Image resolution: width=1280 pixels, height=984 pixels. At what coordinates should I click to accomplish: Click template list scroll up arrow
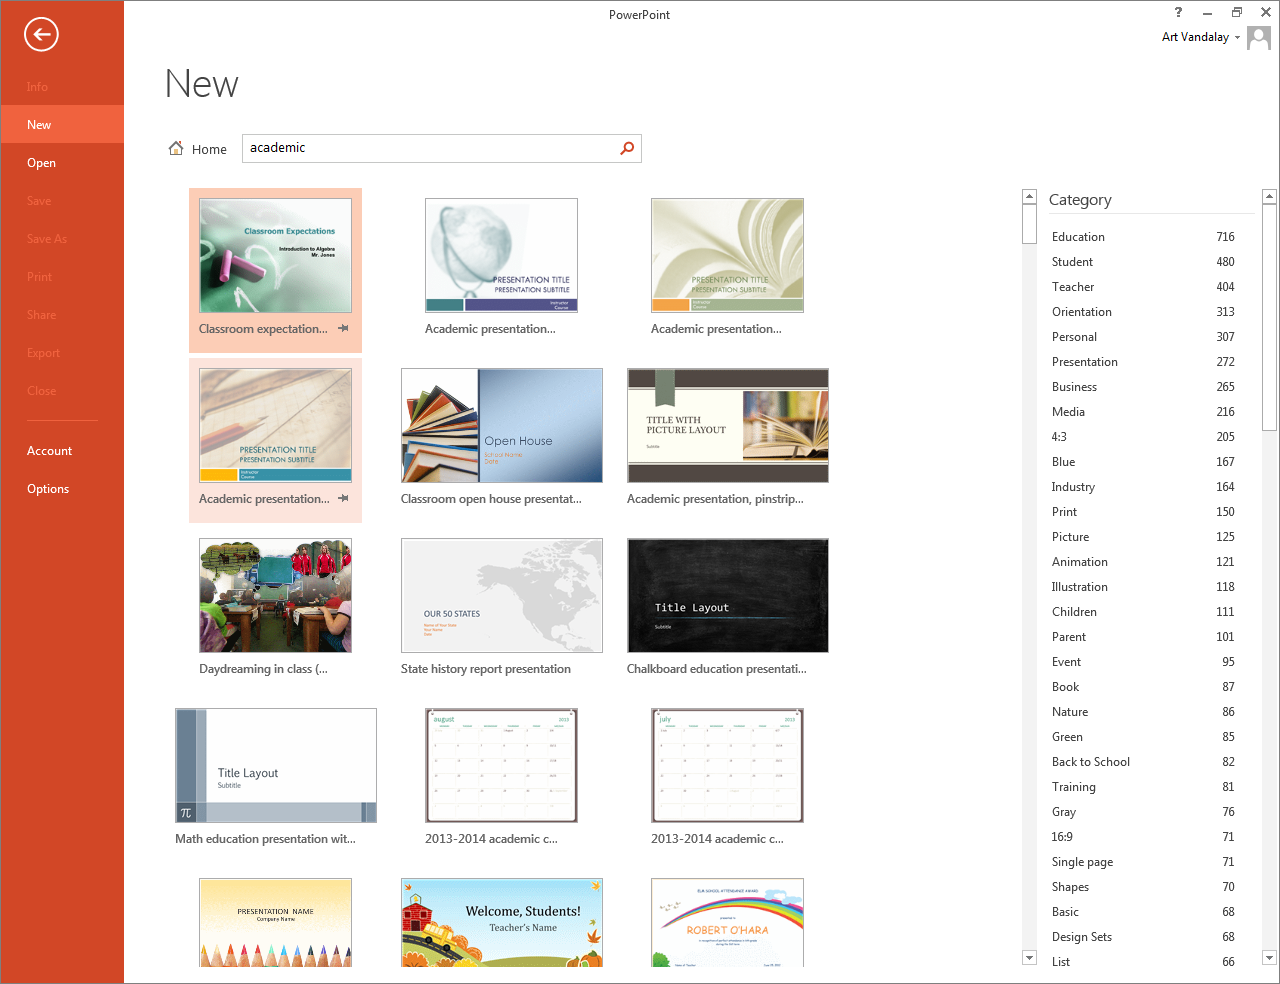coord(1029,196)
